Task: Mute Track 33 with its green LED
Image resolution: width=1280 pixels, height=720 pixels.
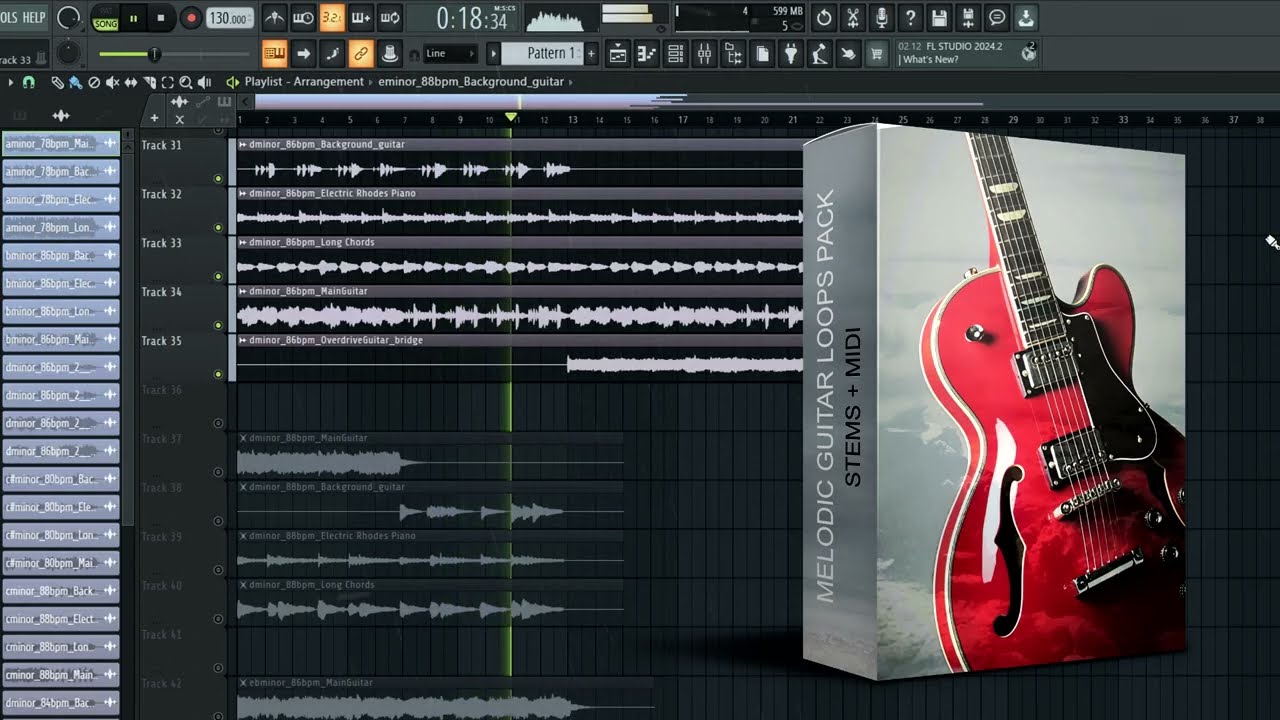Action: point(218,277)
